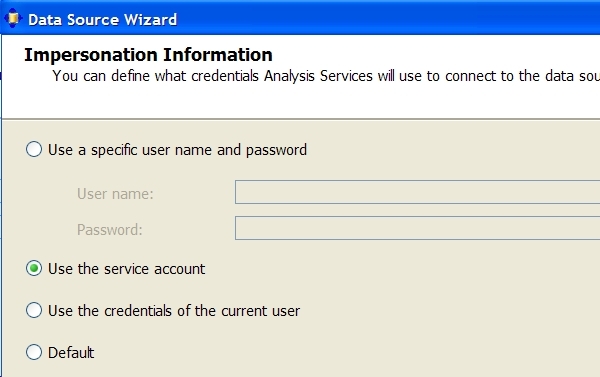Click the 'Password:' field label
The height and width of the screenshot is (377, 600).
click(x=110, y=230)
